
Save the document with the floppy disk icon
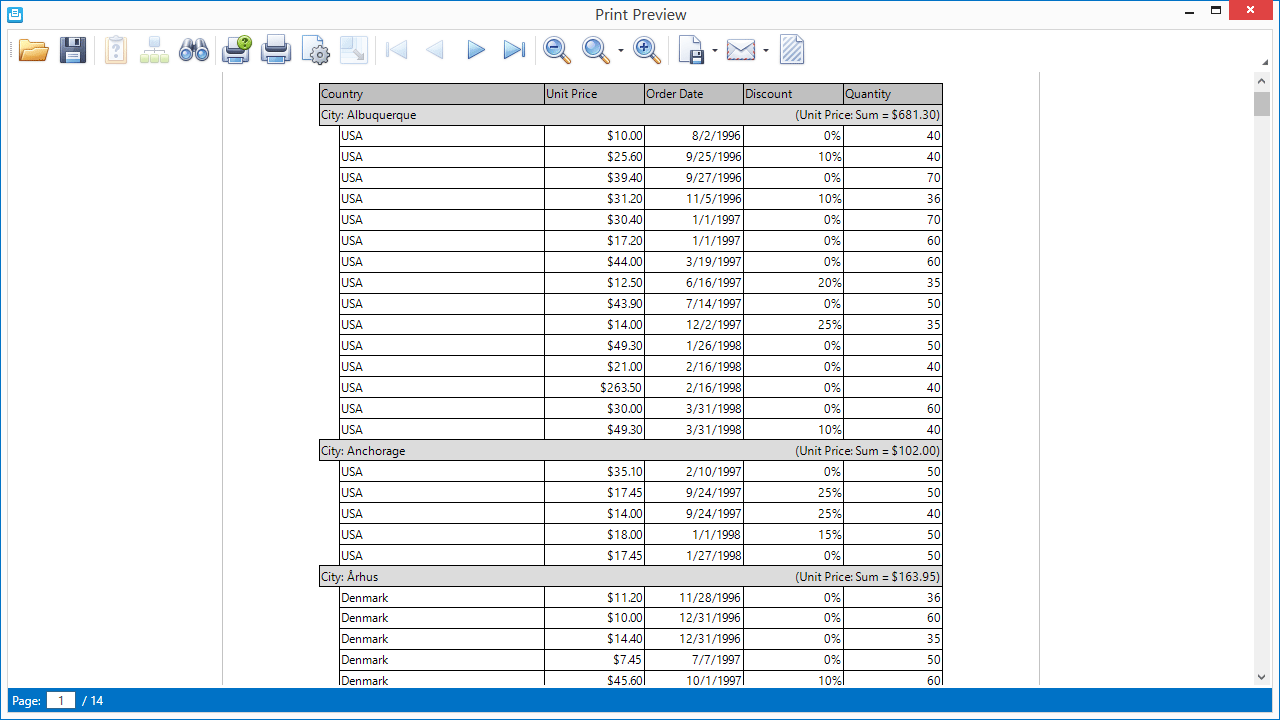point(73,50)
